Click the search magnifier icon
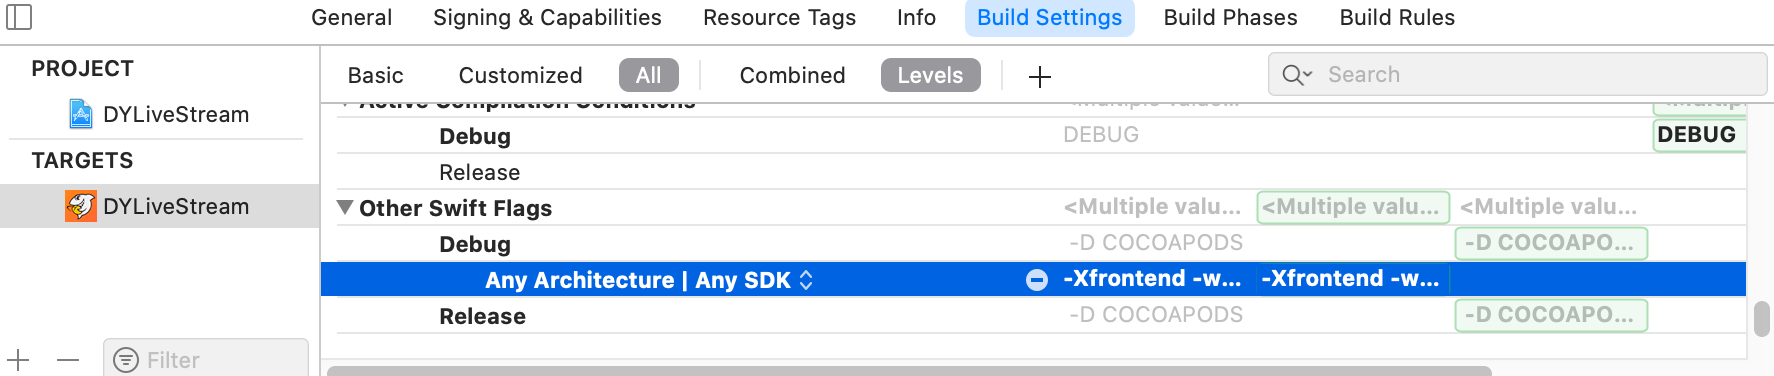 1297,75
